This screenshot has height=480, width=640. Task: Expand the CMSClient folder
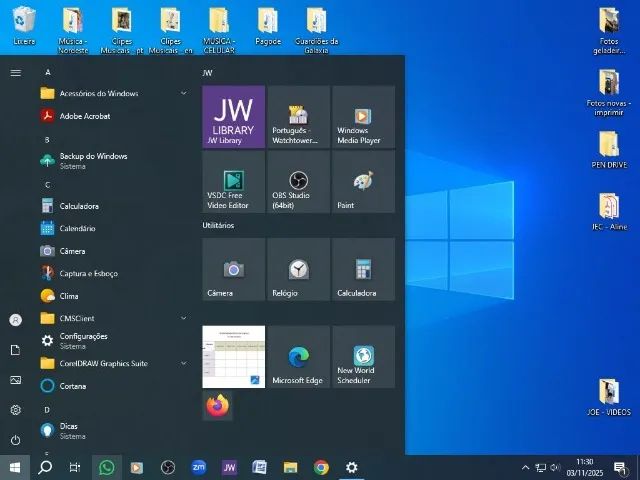tap(114, 318)
